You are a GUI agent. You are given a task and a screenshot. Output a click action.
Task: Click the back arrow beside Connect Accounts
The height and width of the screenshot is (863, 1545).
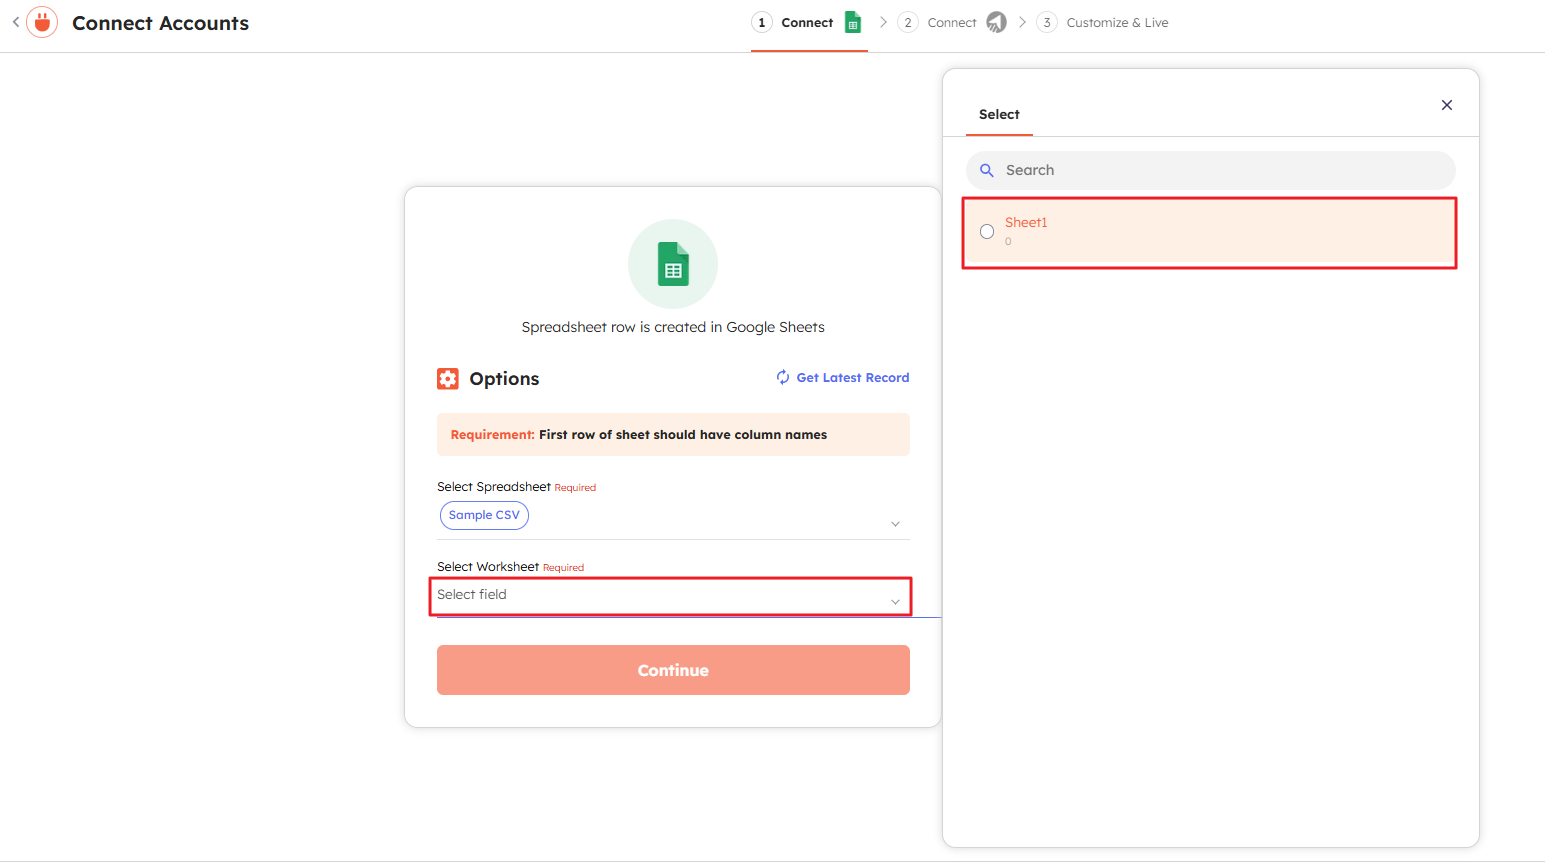[15, 22]
